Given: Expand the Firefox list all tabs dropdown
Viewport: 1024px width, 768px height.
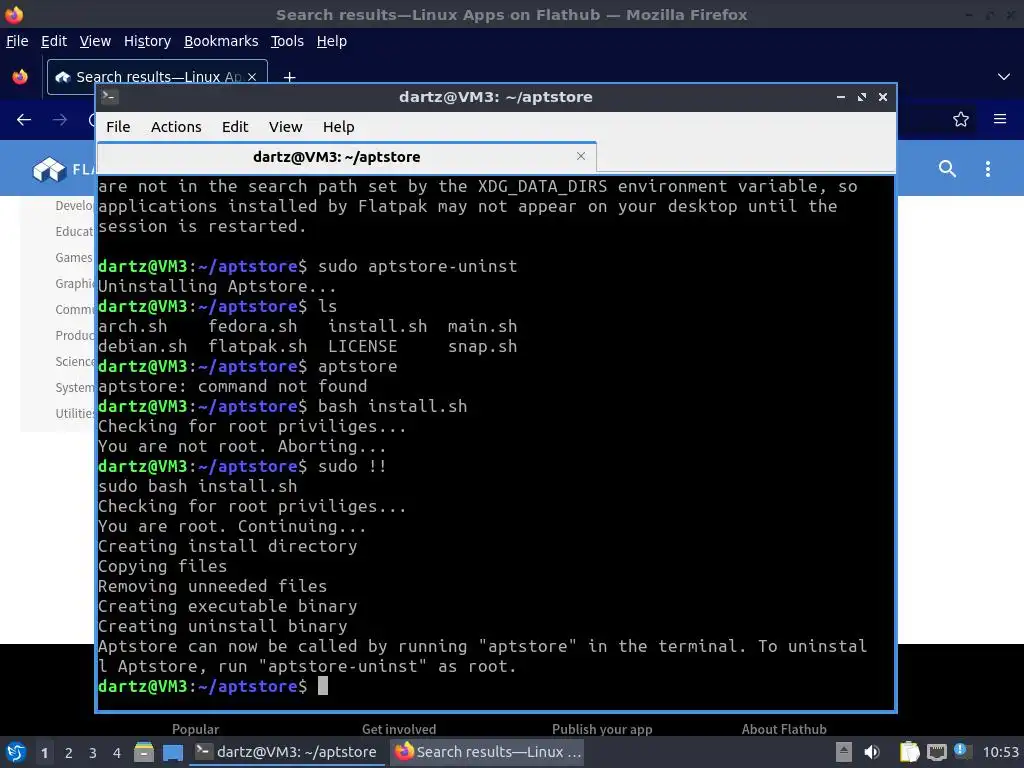Looking at the screenshot, I should coord(1004,77).
